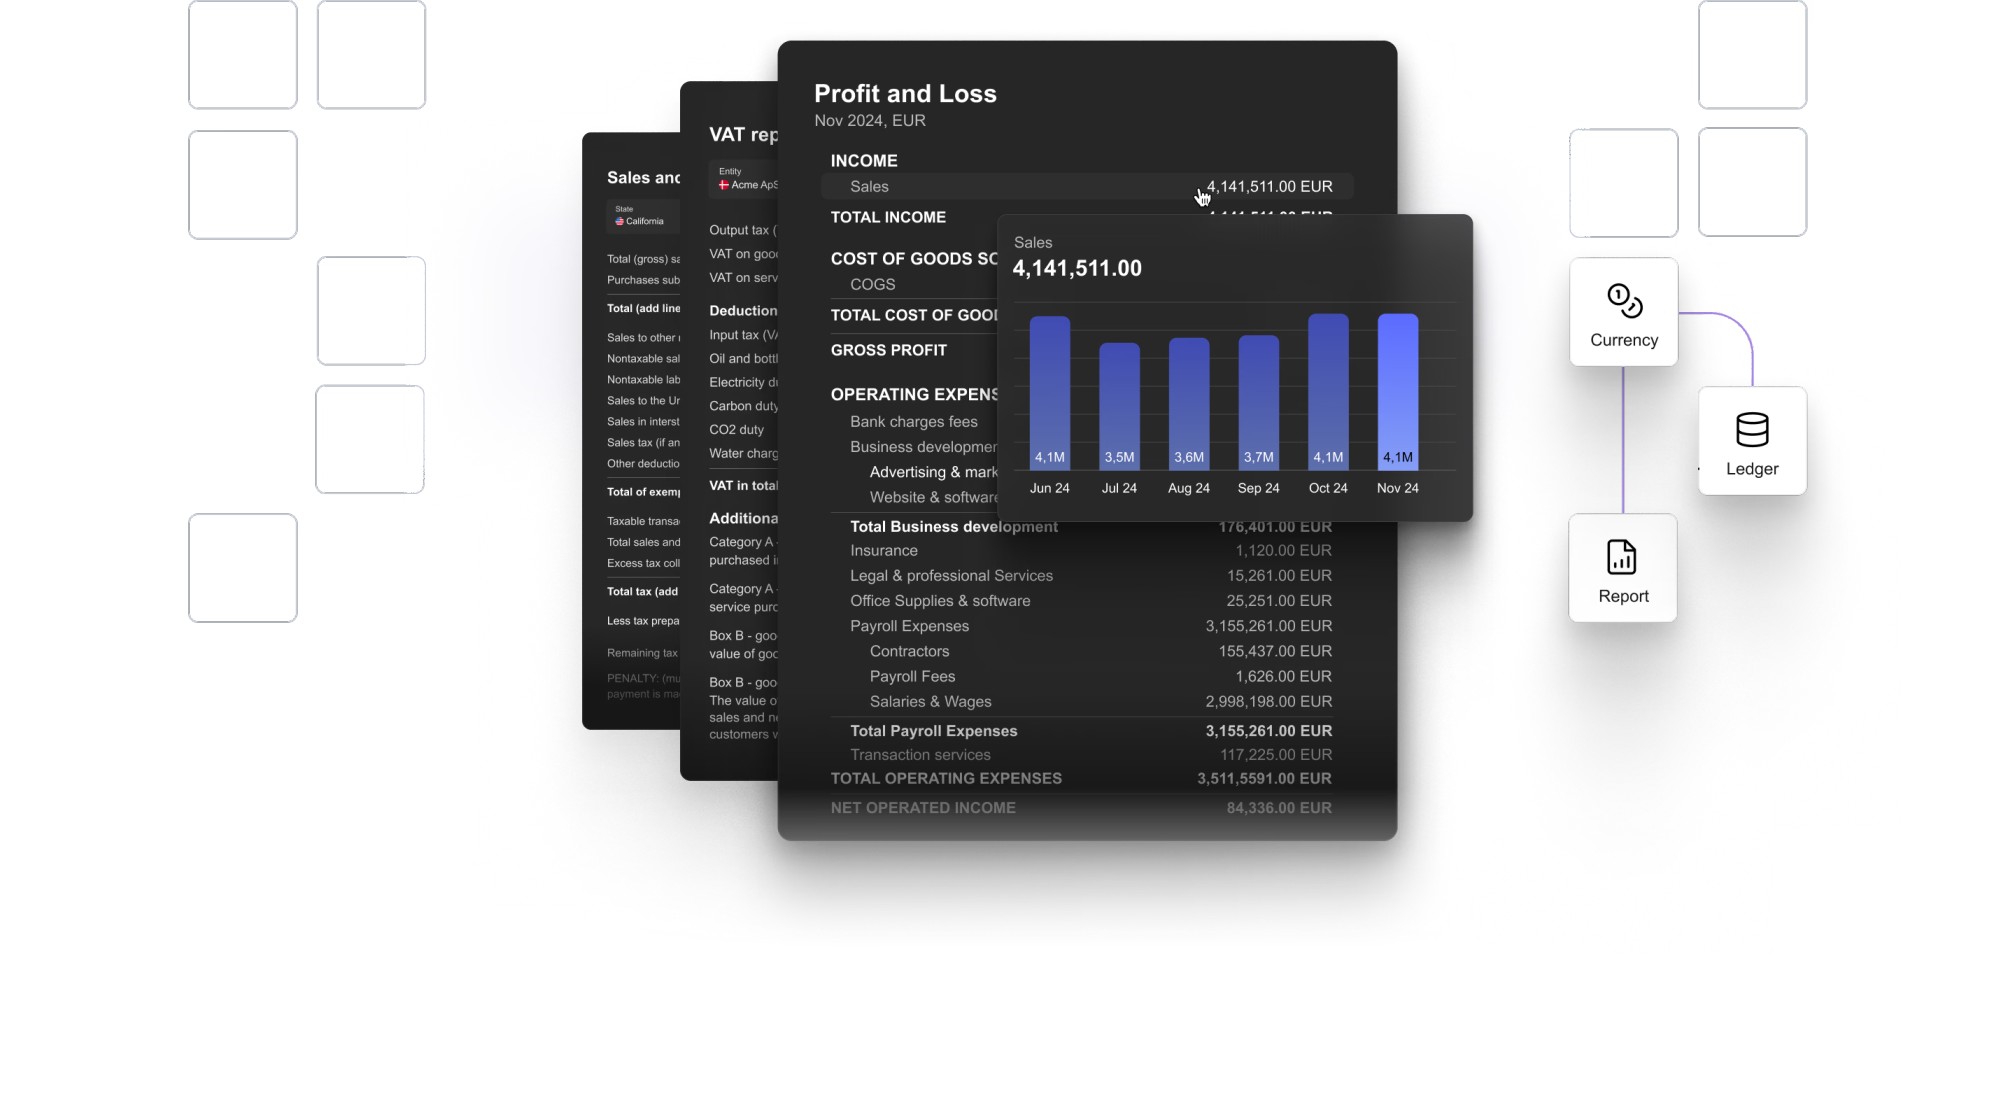Click the Denmark flag beside Acme ApS
The image size is (2015, 1100).
click(x=724, y=185)
